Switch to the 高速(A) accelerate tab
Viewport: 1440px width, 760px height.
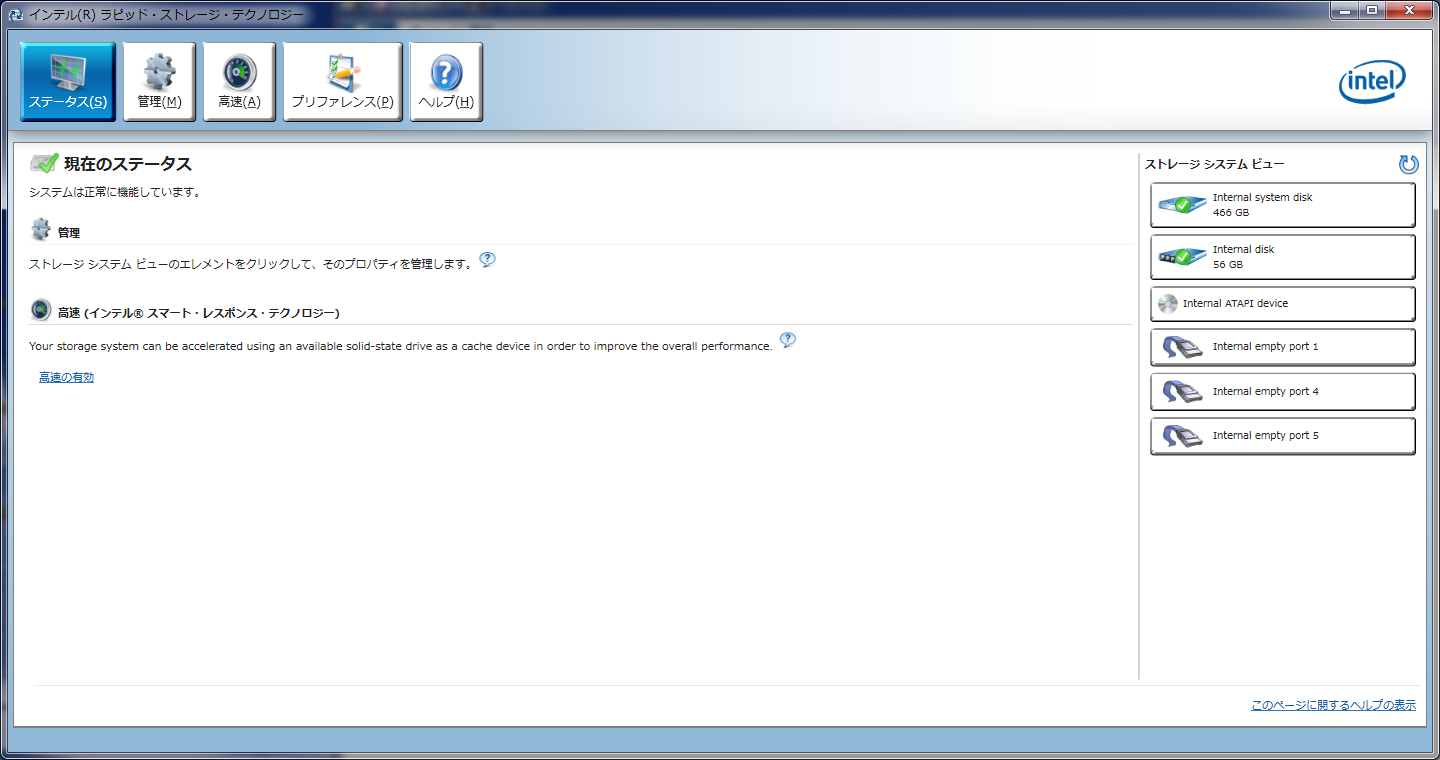239,82
